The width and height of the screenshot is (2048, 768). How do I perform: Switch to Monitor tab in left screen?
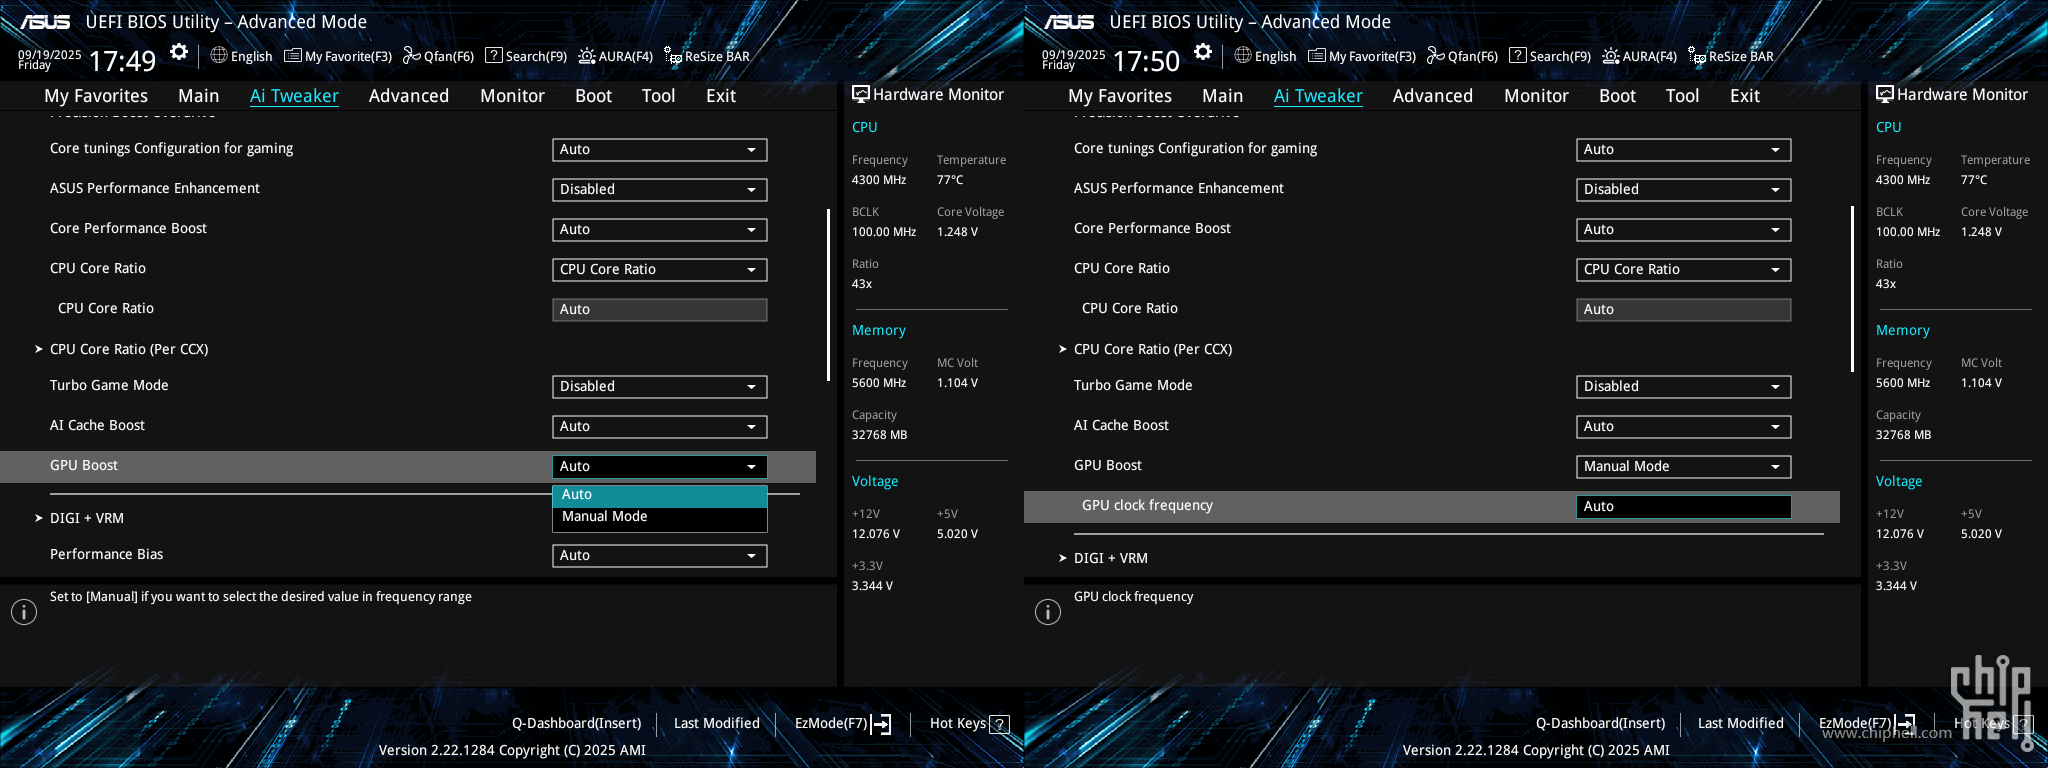click(x=512, y=96)
